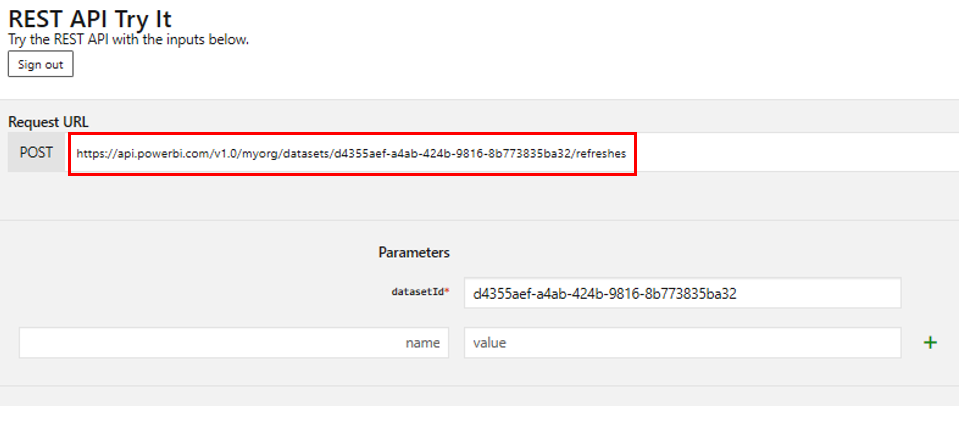Click the POST method label
Screen dimensions: 972x423
[x=36, y=154]
